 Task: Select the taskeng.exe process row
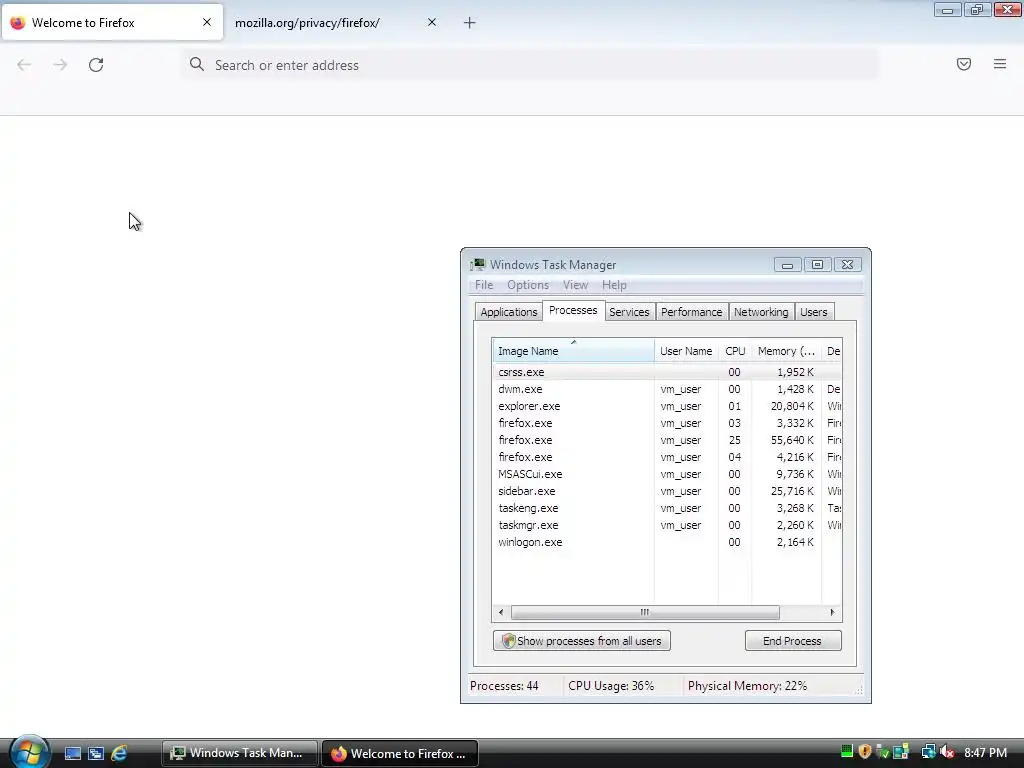(667, 507)
